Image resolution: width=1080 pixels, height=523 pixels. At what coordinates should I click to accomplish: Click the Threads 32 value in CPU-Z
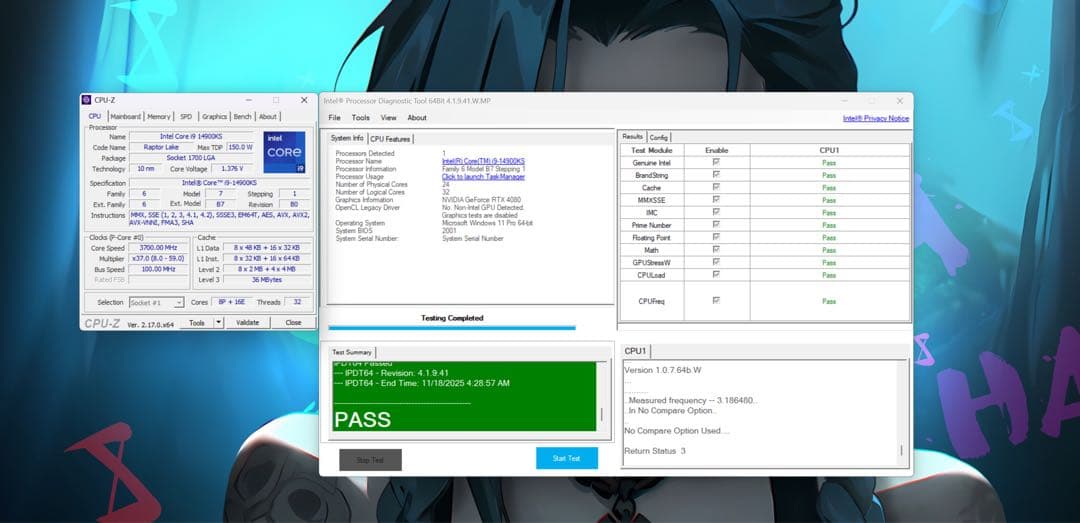[298, 302]
